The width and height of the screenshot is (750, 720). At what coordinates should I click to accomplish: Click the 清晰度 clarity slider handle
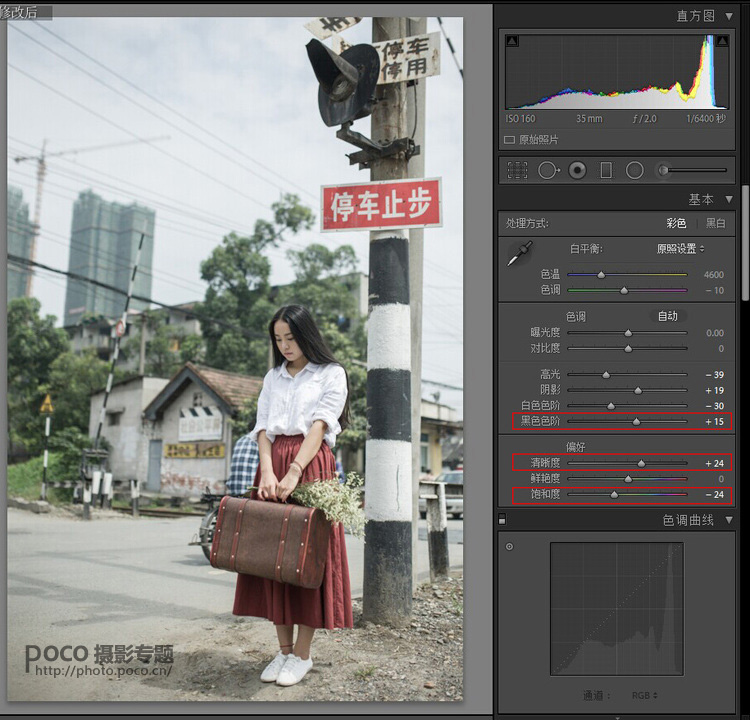tap(641, 463)
